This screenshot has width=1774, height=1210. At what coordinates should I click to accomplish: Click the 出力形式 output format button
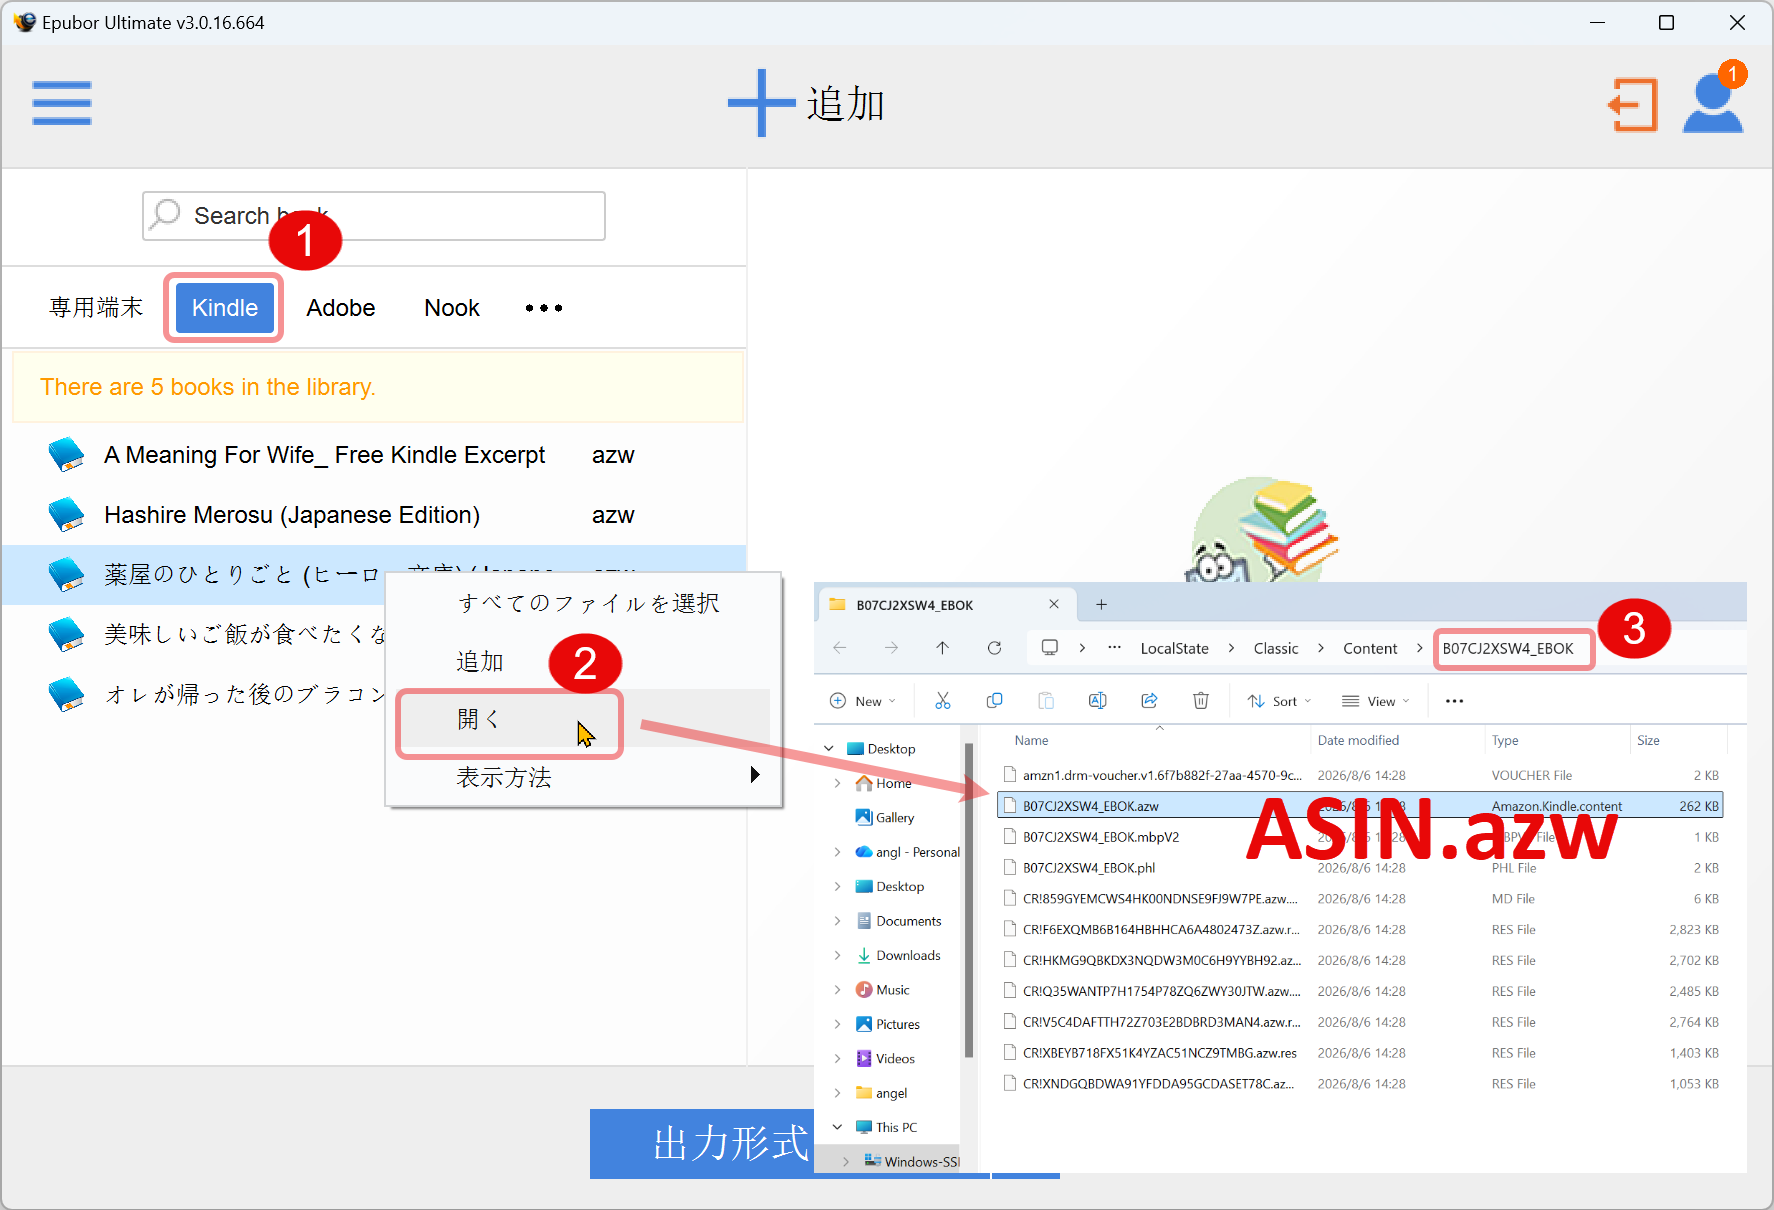coord(731,1143)
